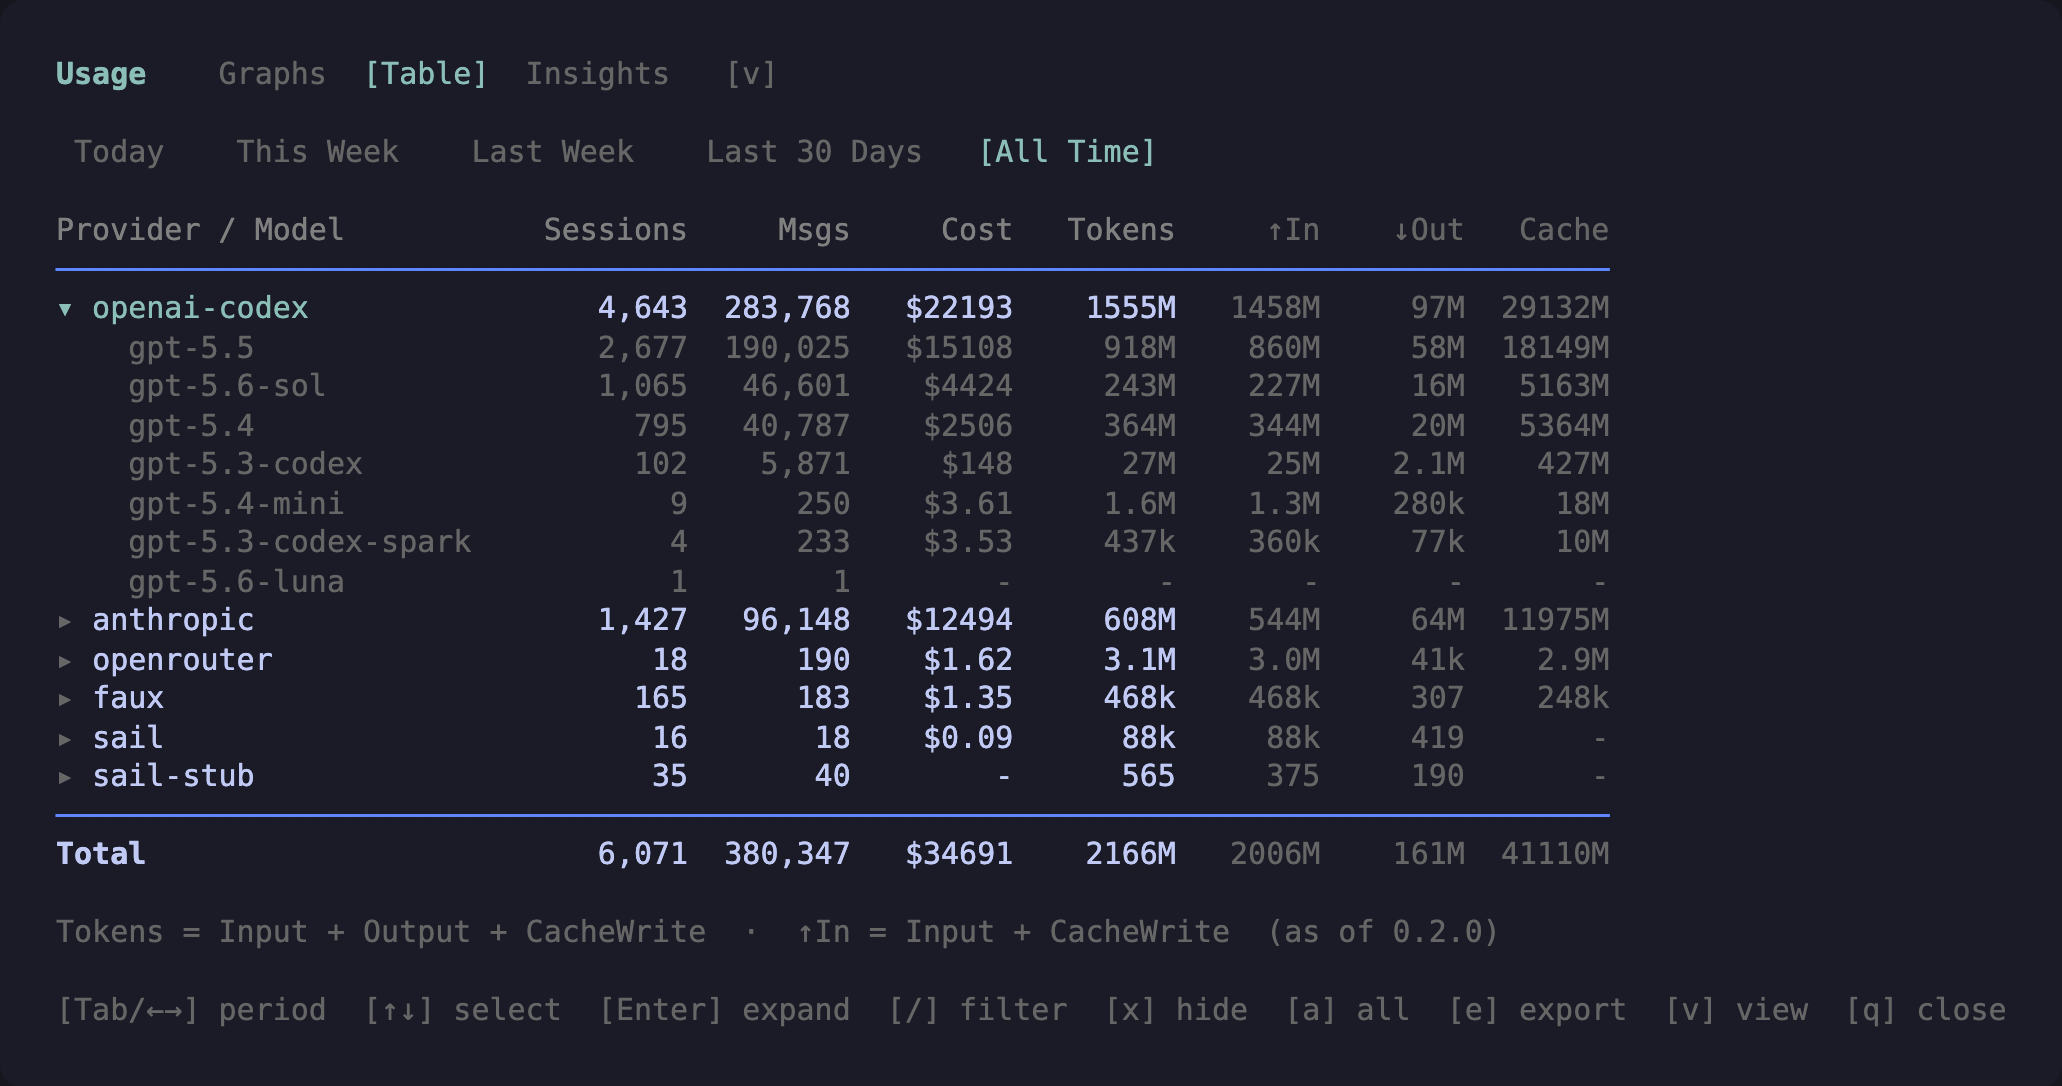The image size is (2062, 1086).
Task: Click the [e] export hint
Action: click(x=1537, y=1010)
